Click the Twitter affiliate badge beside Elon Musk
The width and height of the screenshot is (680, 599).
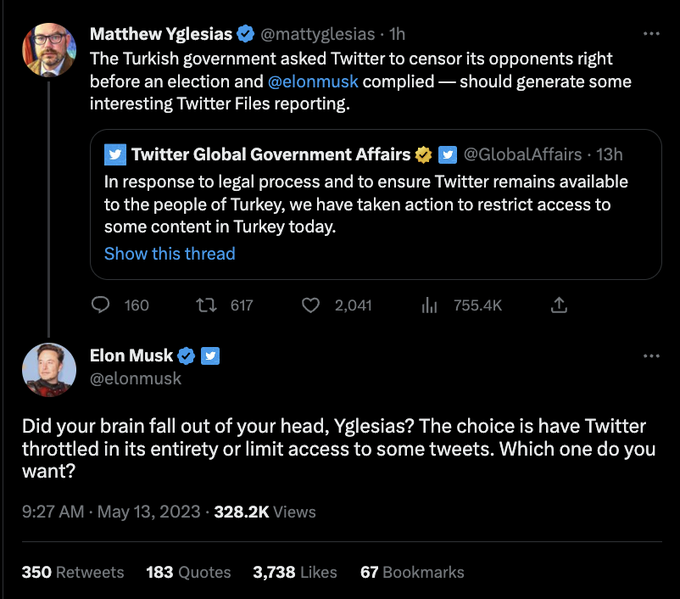[x=210, y=356]
